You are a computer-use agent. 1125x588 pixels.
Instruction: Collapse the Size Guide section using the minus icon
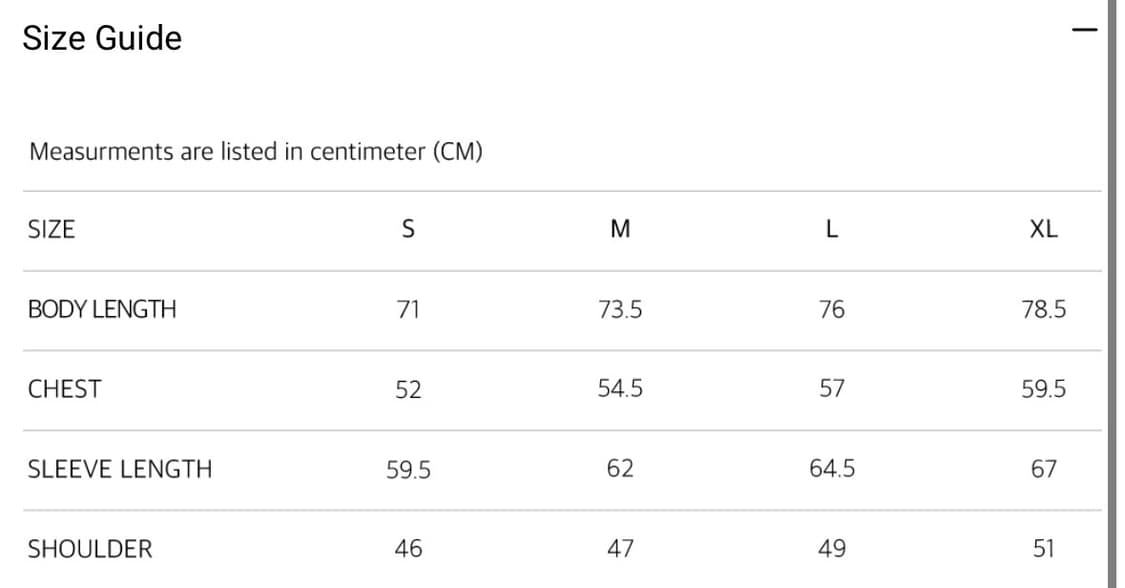1083,30
